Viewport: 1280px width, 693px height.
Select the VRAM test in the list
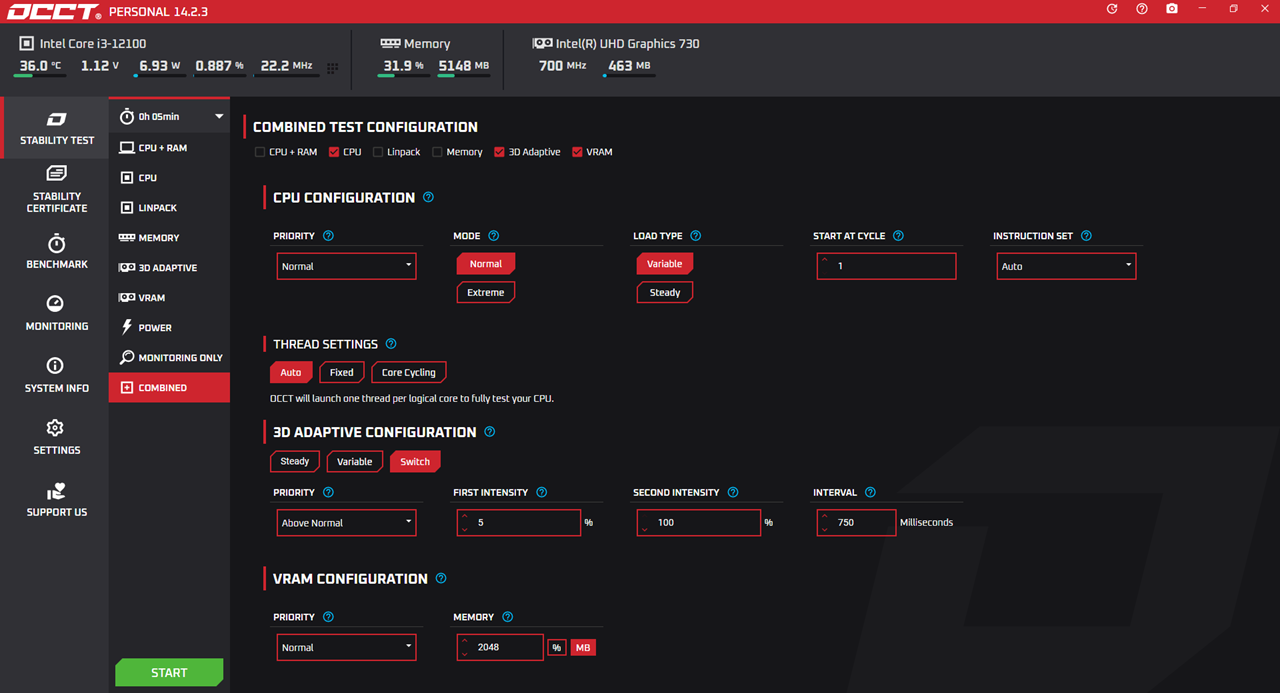[x=169, y=298]
